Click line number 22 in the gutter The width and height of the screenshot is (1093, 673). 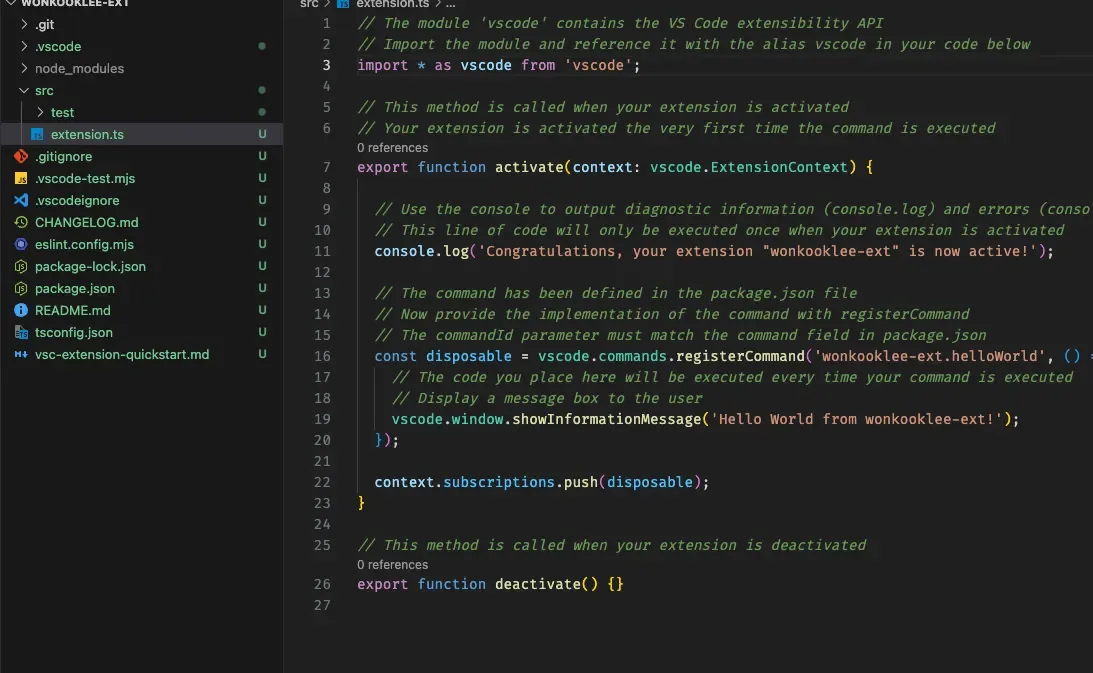pos(322,483)
